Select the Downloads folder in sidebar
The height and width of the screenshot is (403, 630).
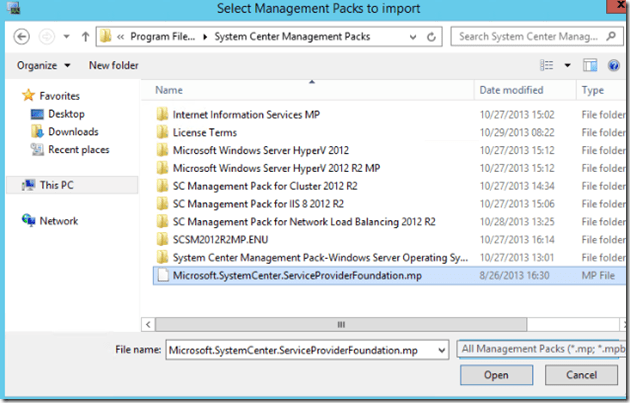(x=72, y=132)
